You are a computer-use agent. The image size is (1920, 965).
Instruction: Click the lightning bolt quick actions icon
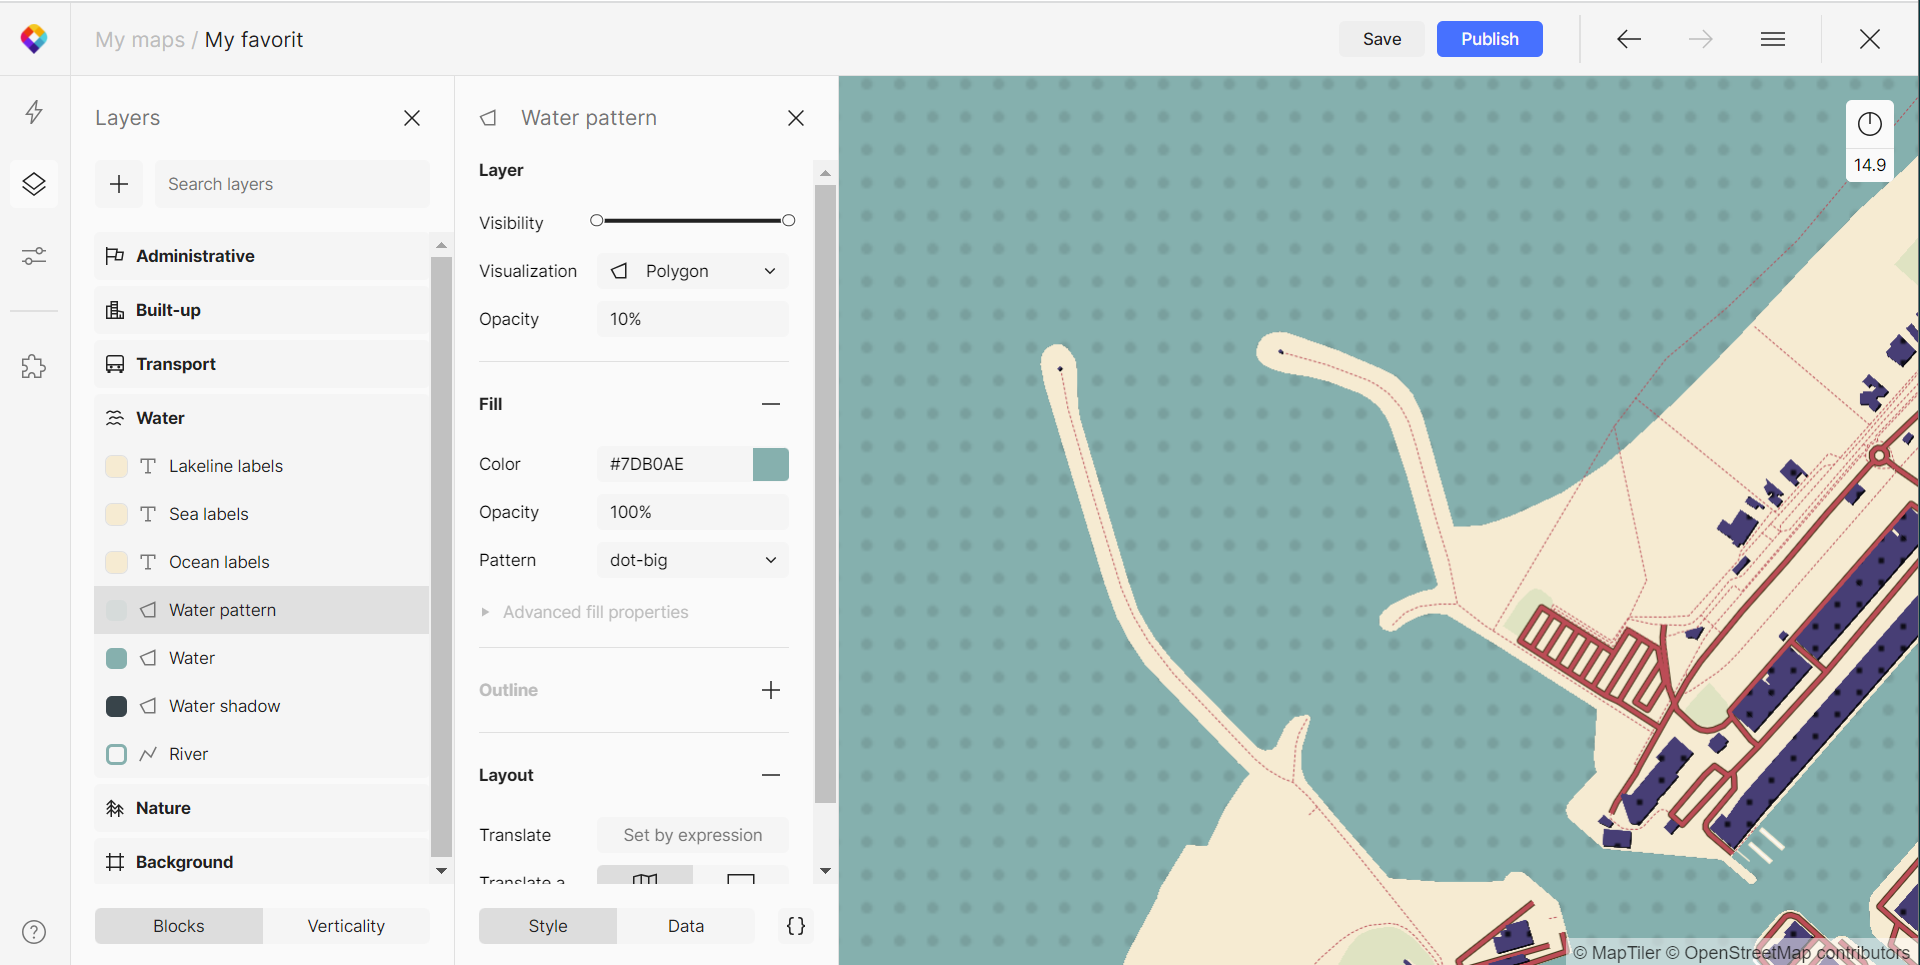[34, 112]
